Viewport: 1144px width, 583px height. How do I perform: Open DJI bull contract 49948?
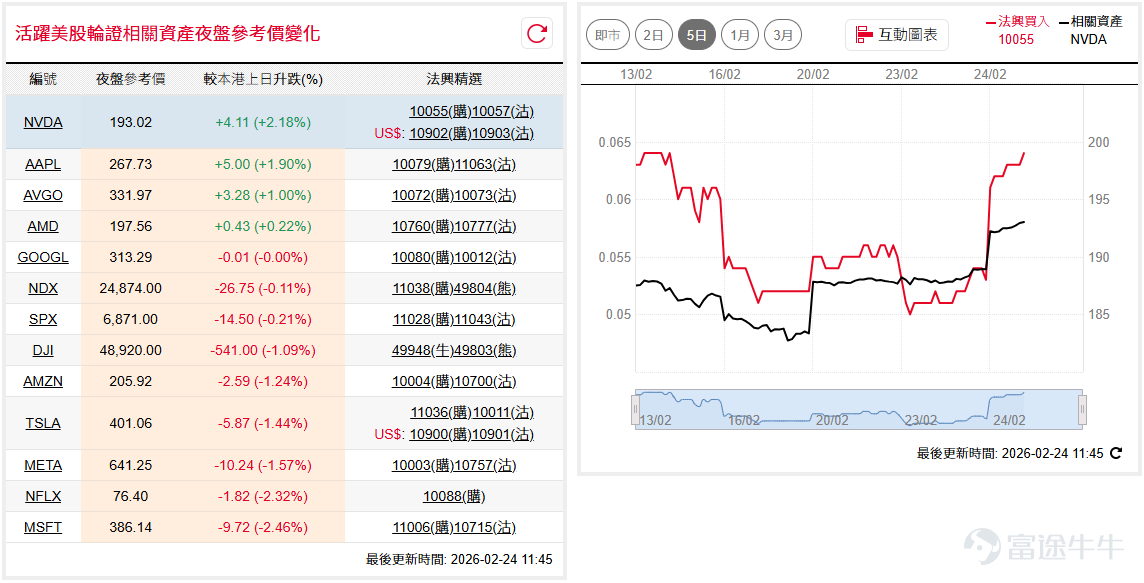pos(423,350)
